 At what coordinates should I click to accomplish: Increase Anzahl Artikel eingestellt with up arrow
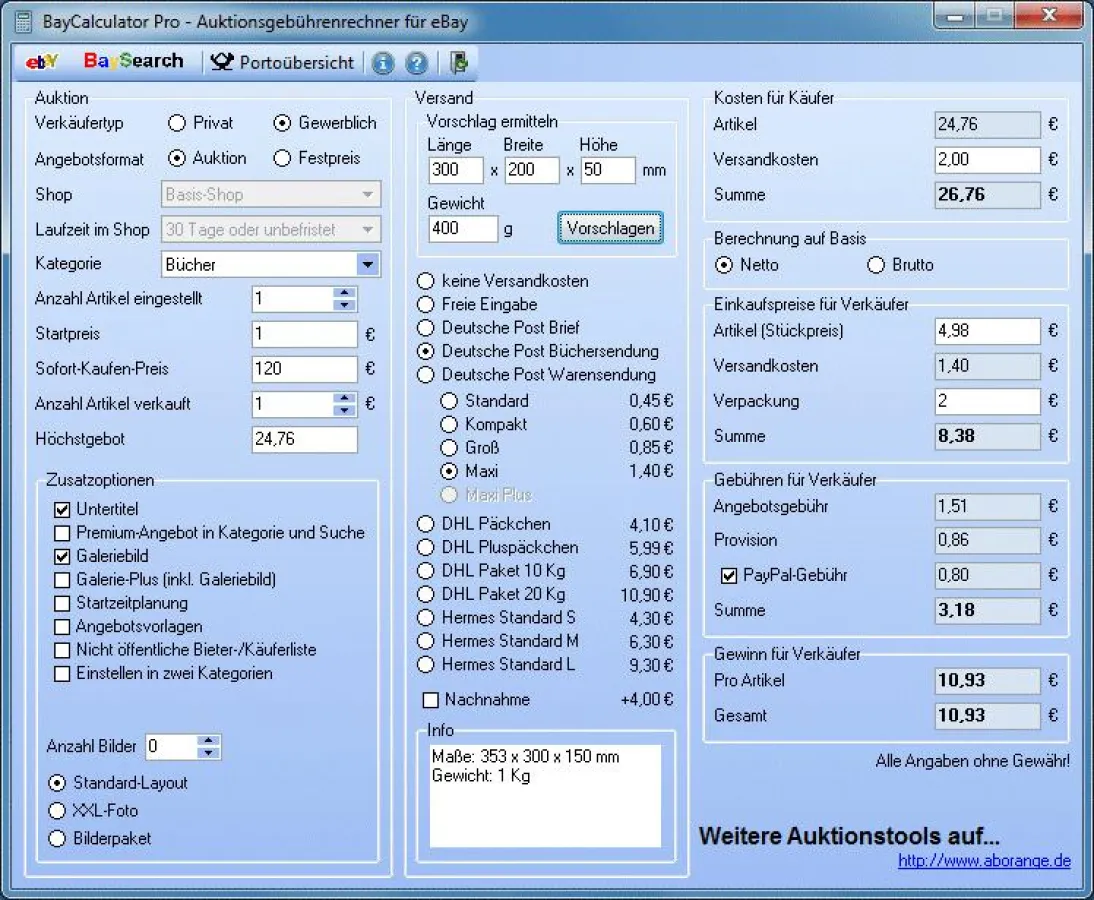[345, 293]
